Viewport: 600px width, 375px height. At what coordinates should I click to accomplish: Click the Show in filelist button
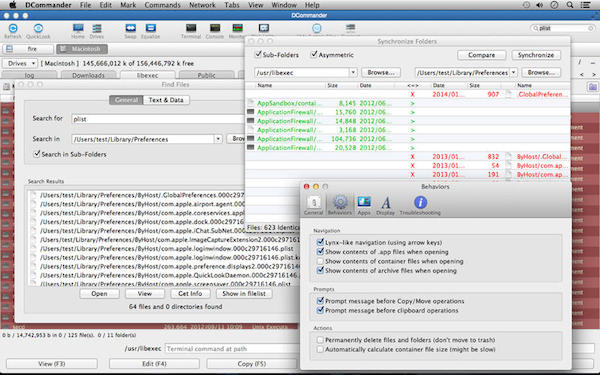(244, 293)
